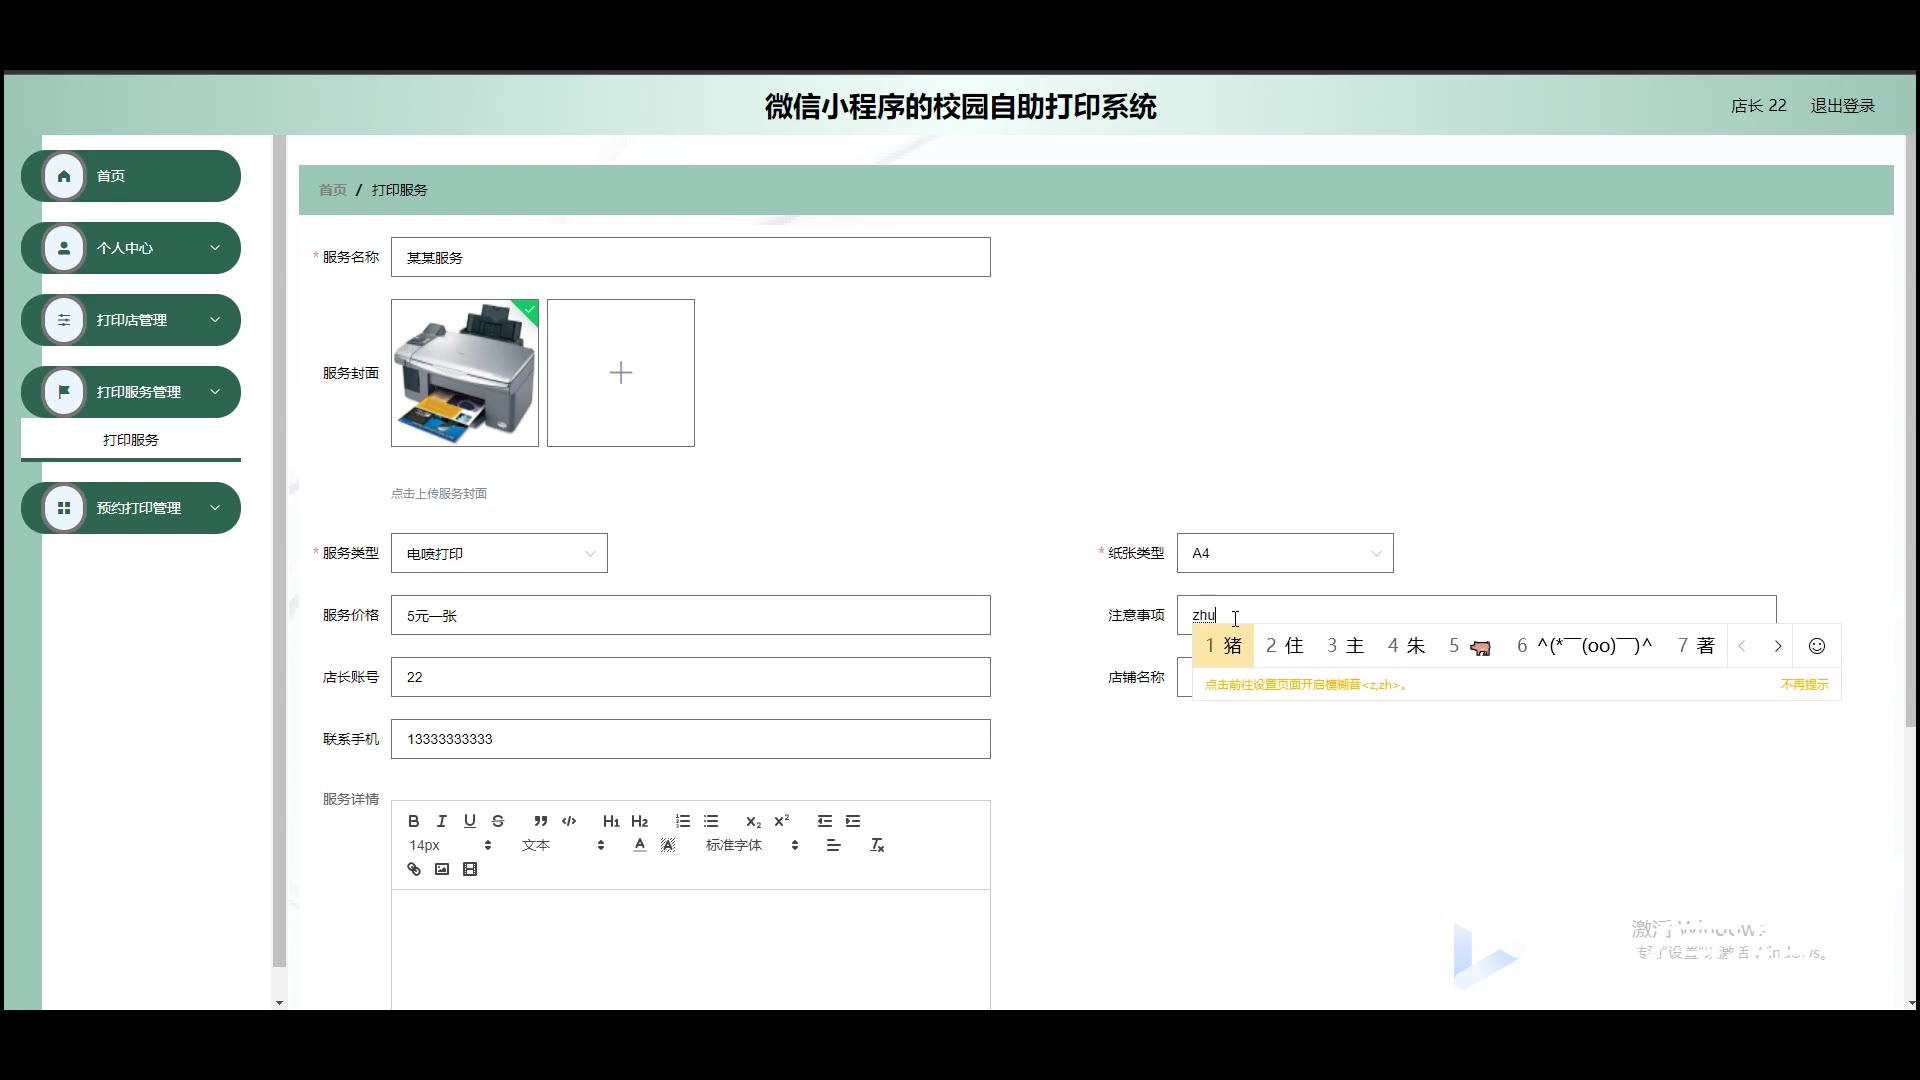
Task: Insert a hyperlink in the editor
Action: (x=414, y=869)
